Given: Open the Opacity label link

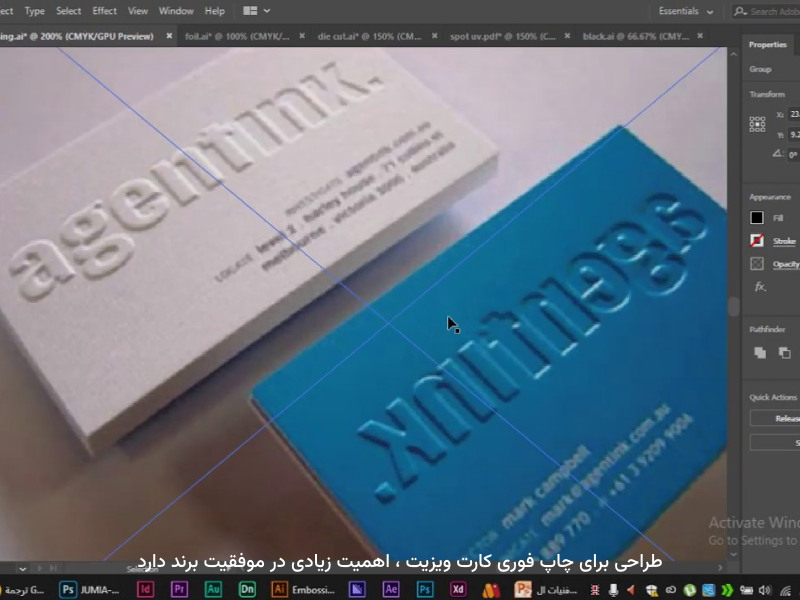Looking at the screenshot, I should click(786, 264).
